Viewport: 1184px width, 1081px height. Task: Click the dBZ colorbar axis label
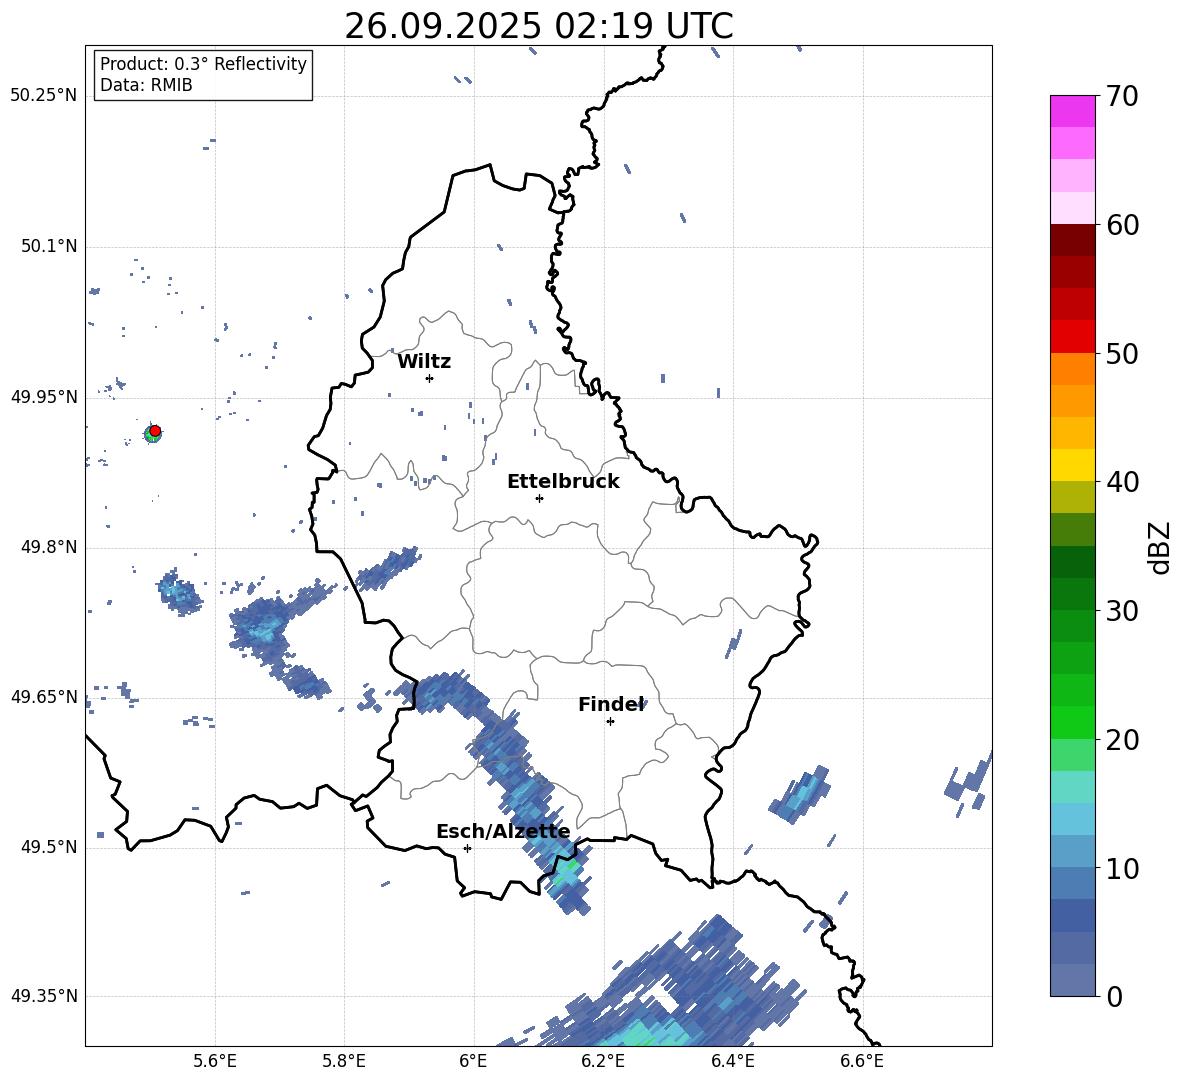point(1160,547)
